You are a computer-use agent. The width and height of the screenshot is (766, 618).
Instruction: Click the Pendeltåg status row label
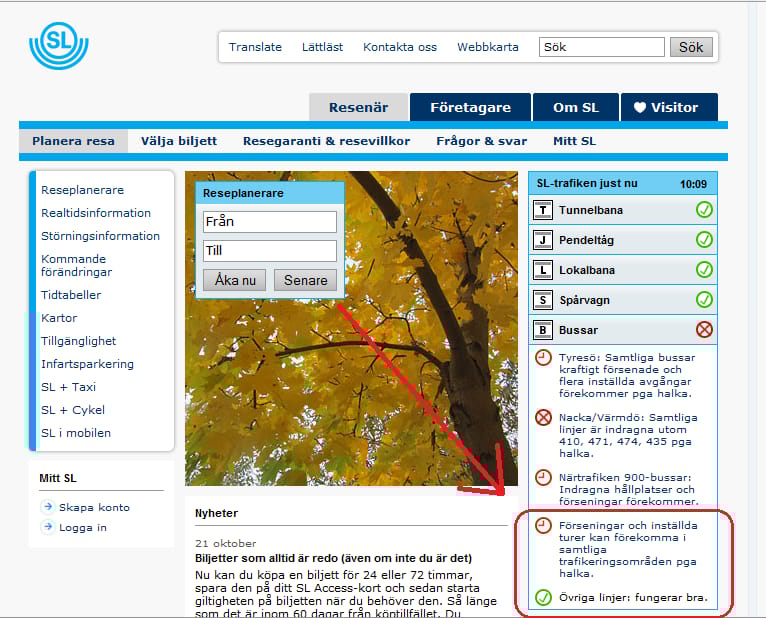pos(586,240)
